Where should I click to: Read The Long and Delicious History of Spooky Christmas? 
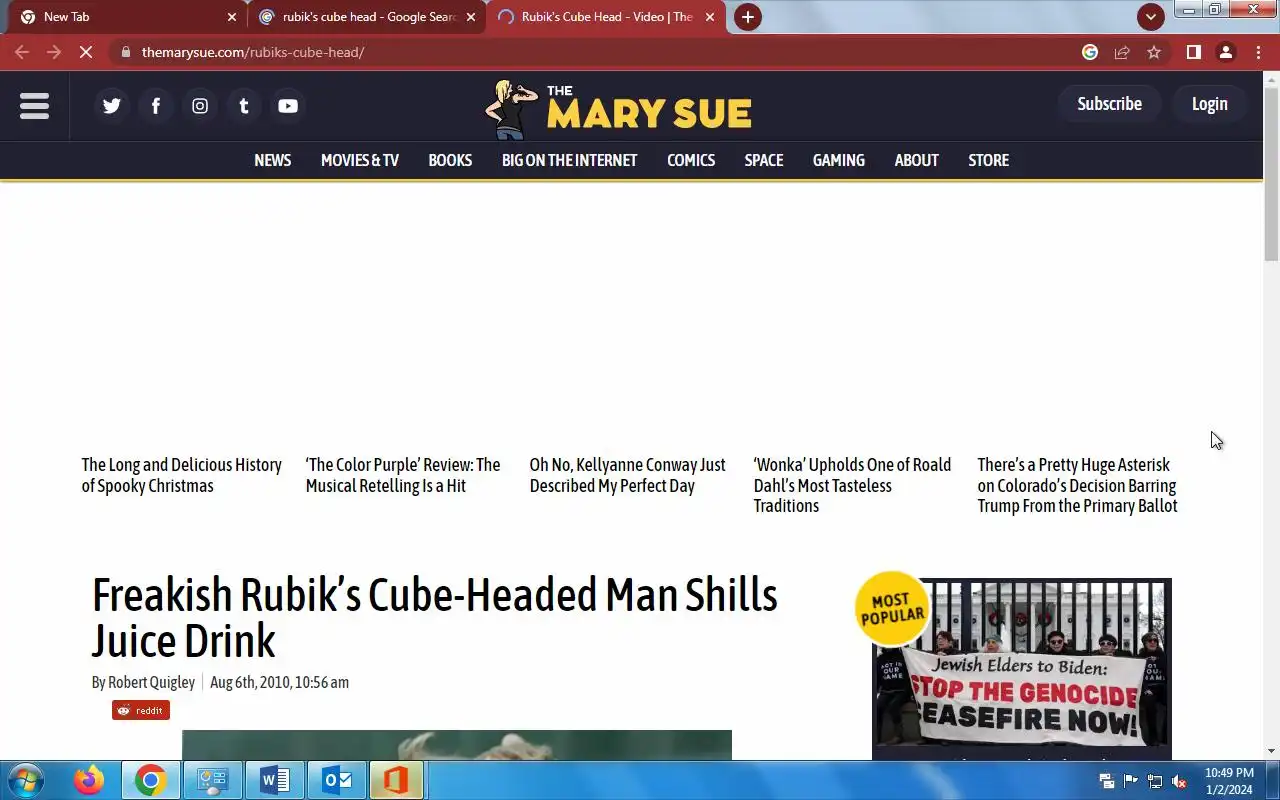182,475
